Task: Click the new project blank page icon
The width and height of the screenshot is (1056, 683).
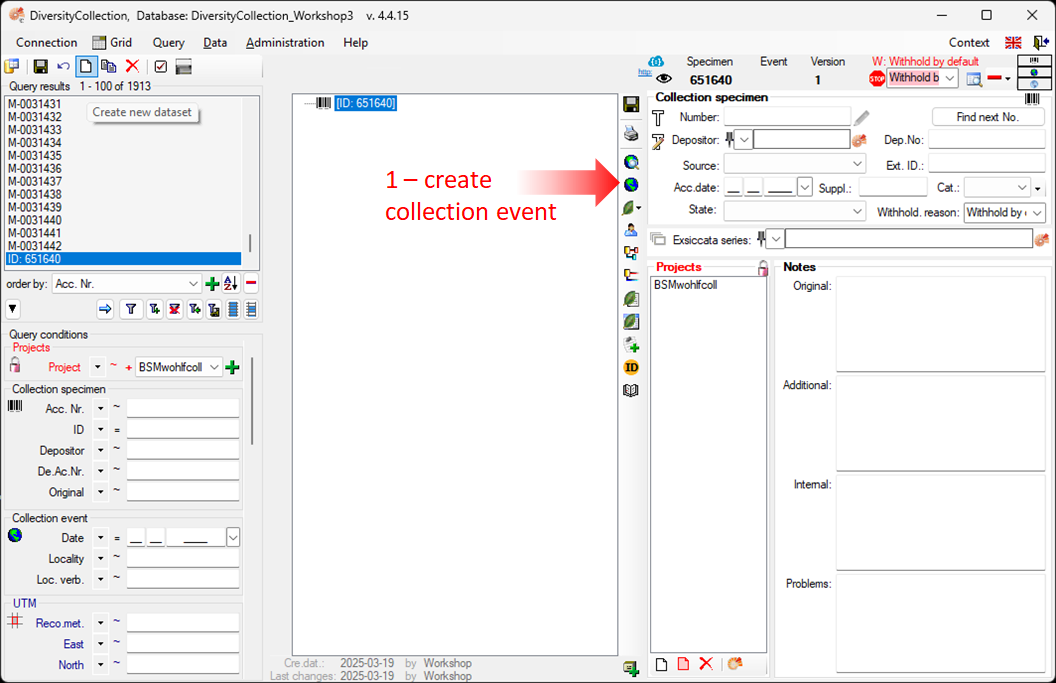Action: coord(661,664)
